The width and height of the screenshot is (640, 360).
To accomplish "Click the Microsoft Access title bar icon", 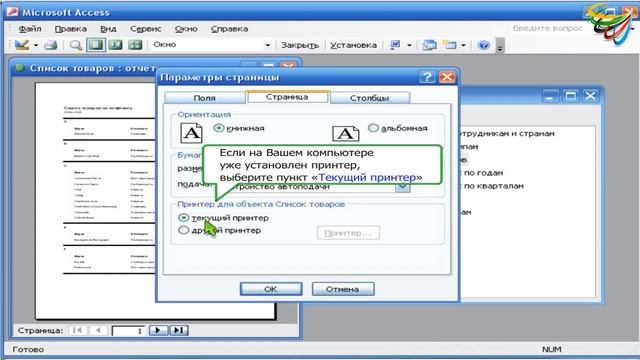I will (12, 12).
